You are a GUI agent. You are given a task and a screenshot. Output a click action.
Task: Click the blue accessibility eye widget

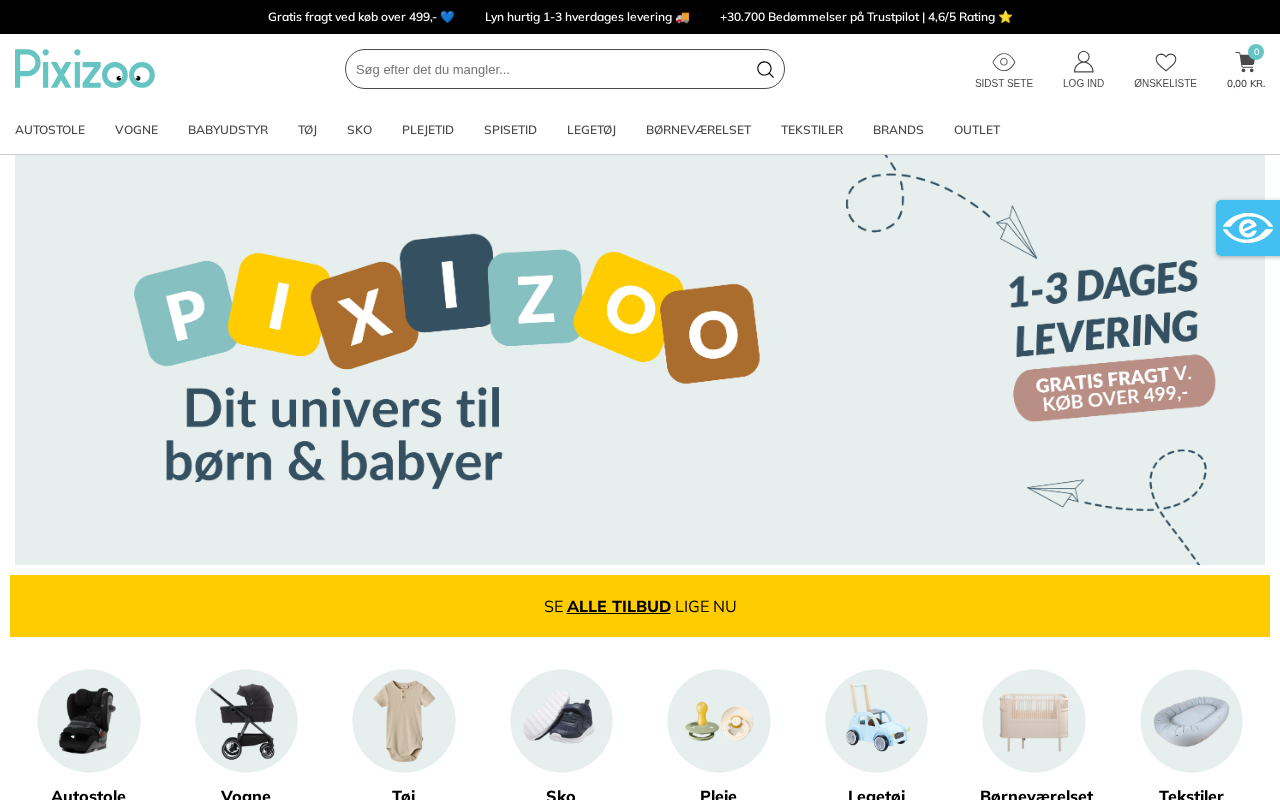pyautogui.click(x=1248, y=228)
